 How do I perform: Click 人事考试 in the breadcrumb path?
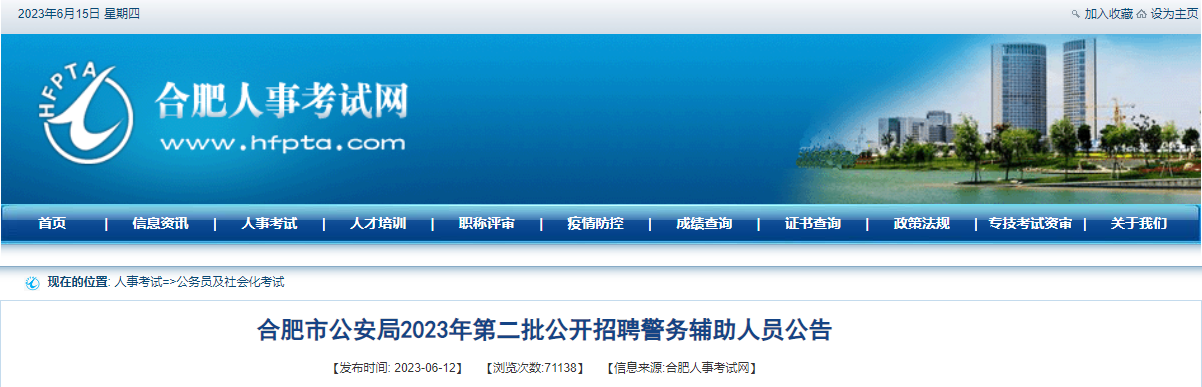tap(138, 283)
